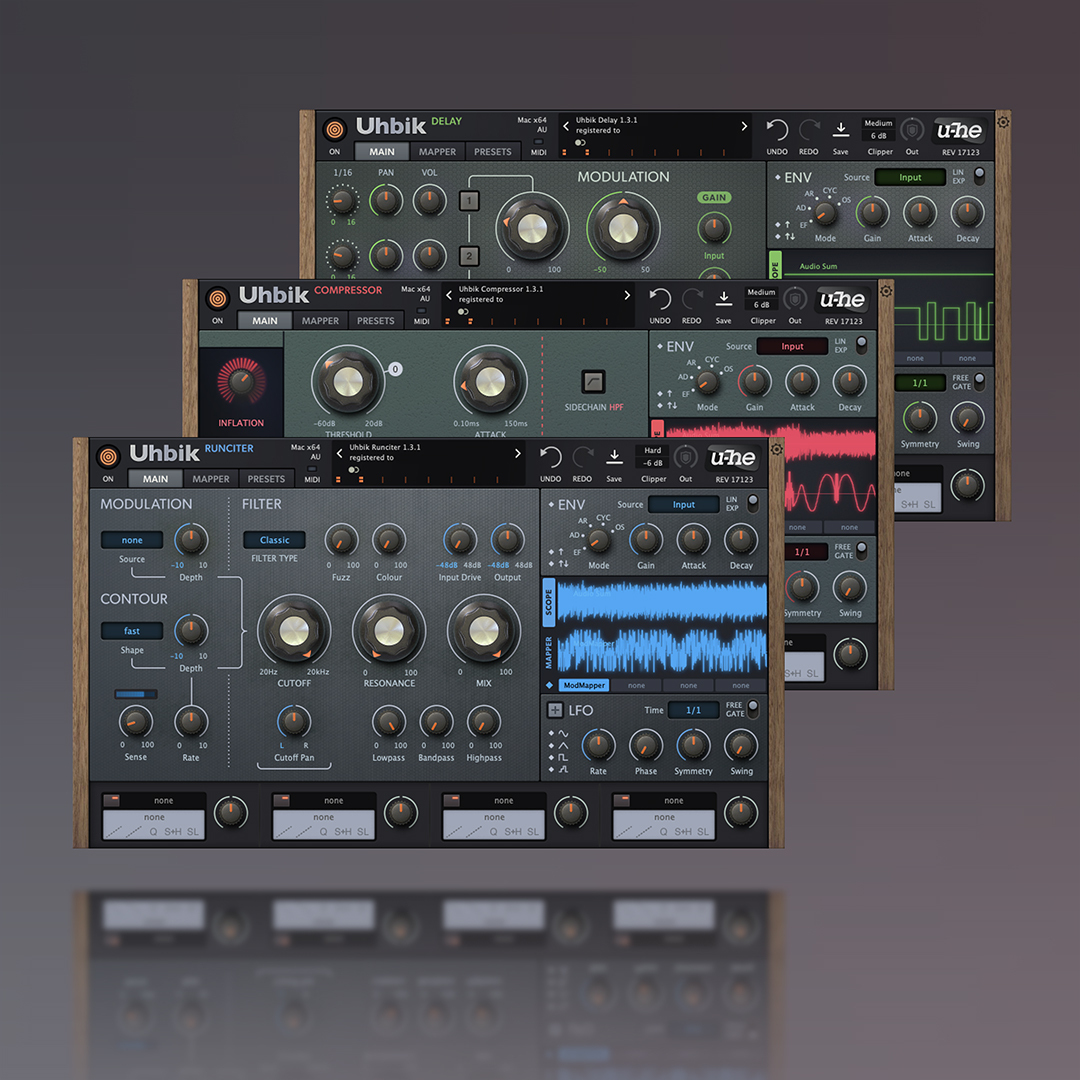Switch to Runciter MAPPER tab
The height and width of the screenshot is (1080, 1080).
tap(211, 479)
